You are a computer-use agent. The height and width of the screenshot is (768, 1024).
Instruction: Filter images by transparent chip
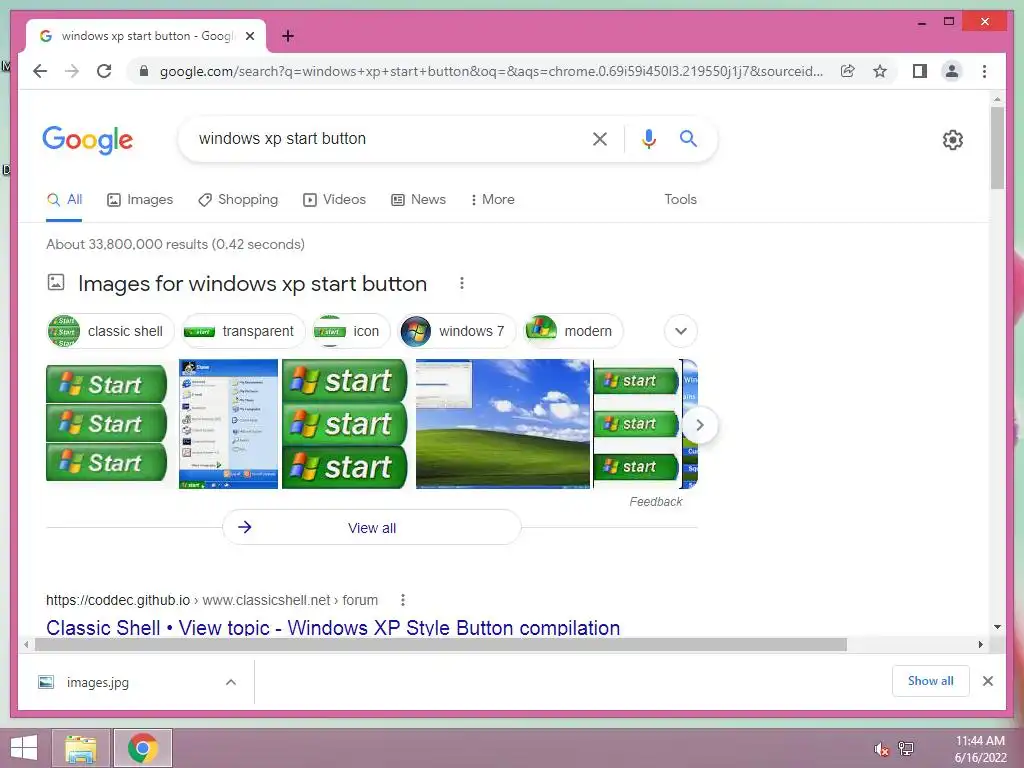(243, 331)
